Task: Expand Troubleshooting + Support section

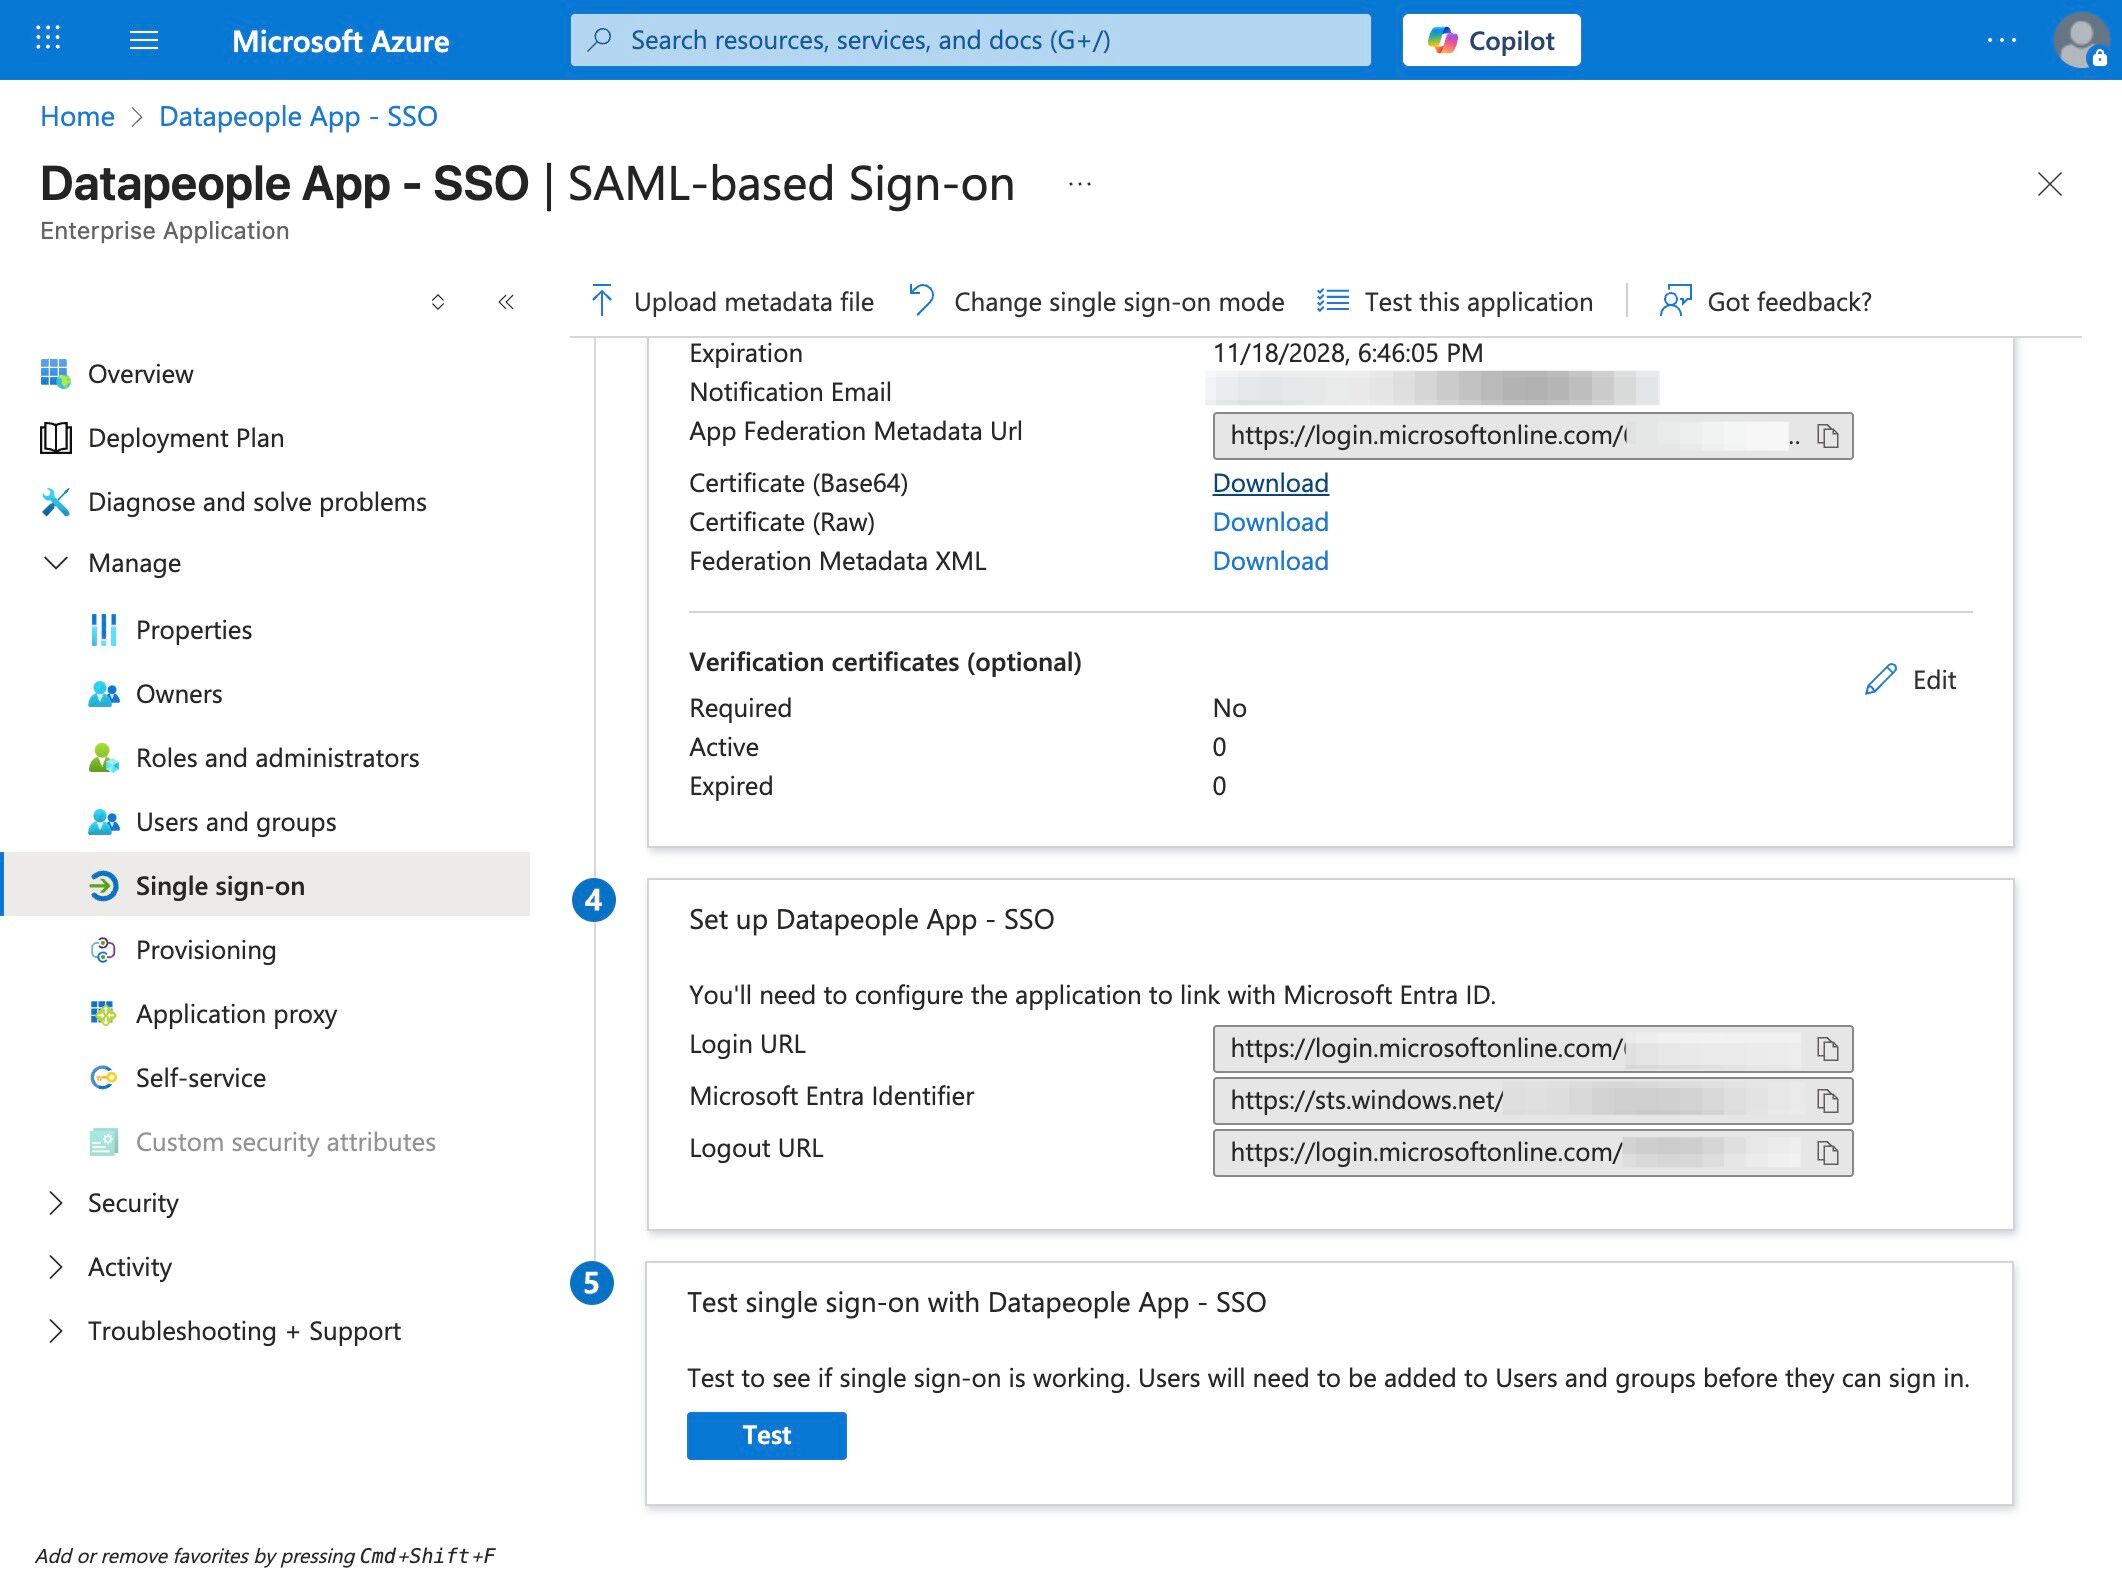Action: click(x=56, y=1331)
